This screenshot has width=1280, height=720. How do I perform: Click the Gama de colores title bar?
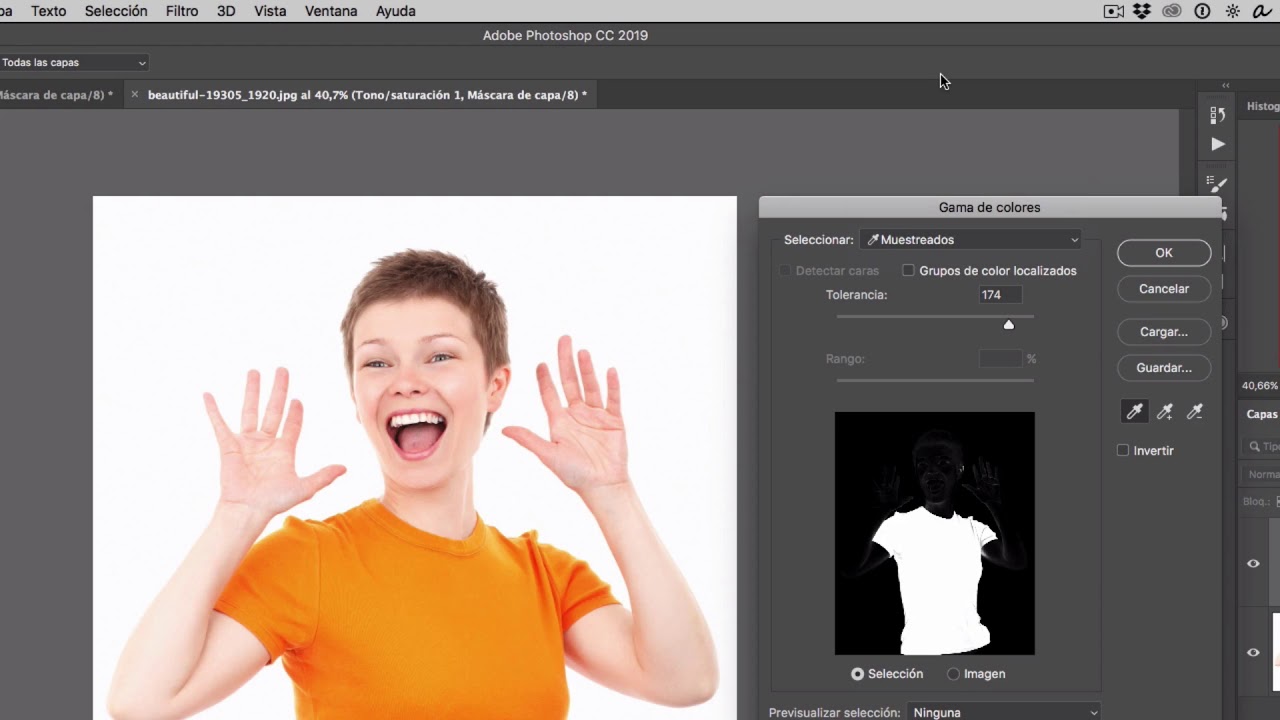[x=990, y=208]
